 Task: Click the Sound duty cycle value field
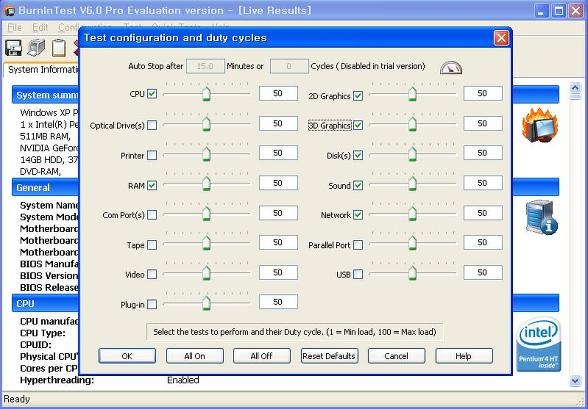coord(483,183)
